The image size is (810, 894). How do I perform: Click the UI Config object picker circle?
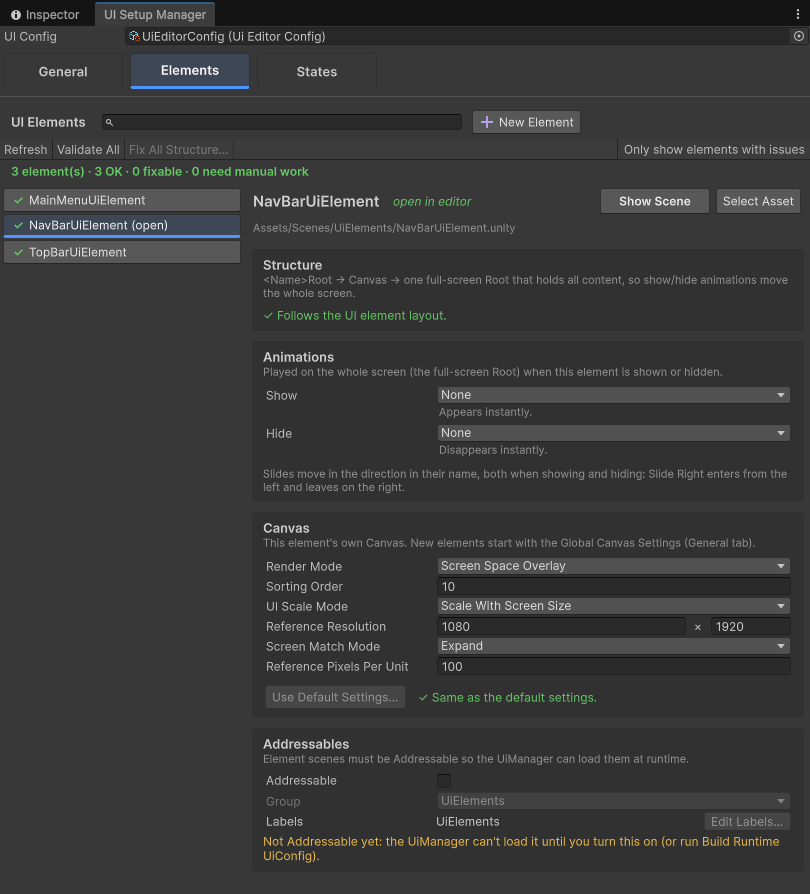point(799,36)
